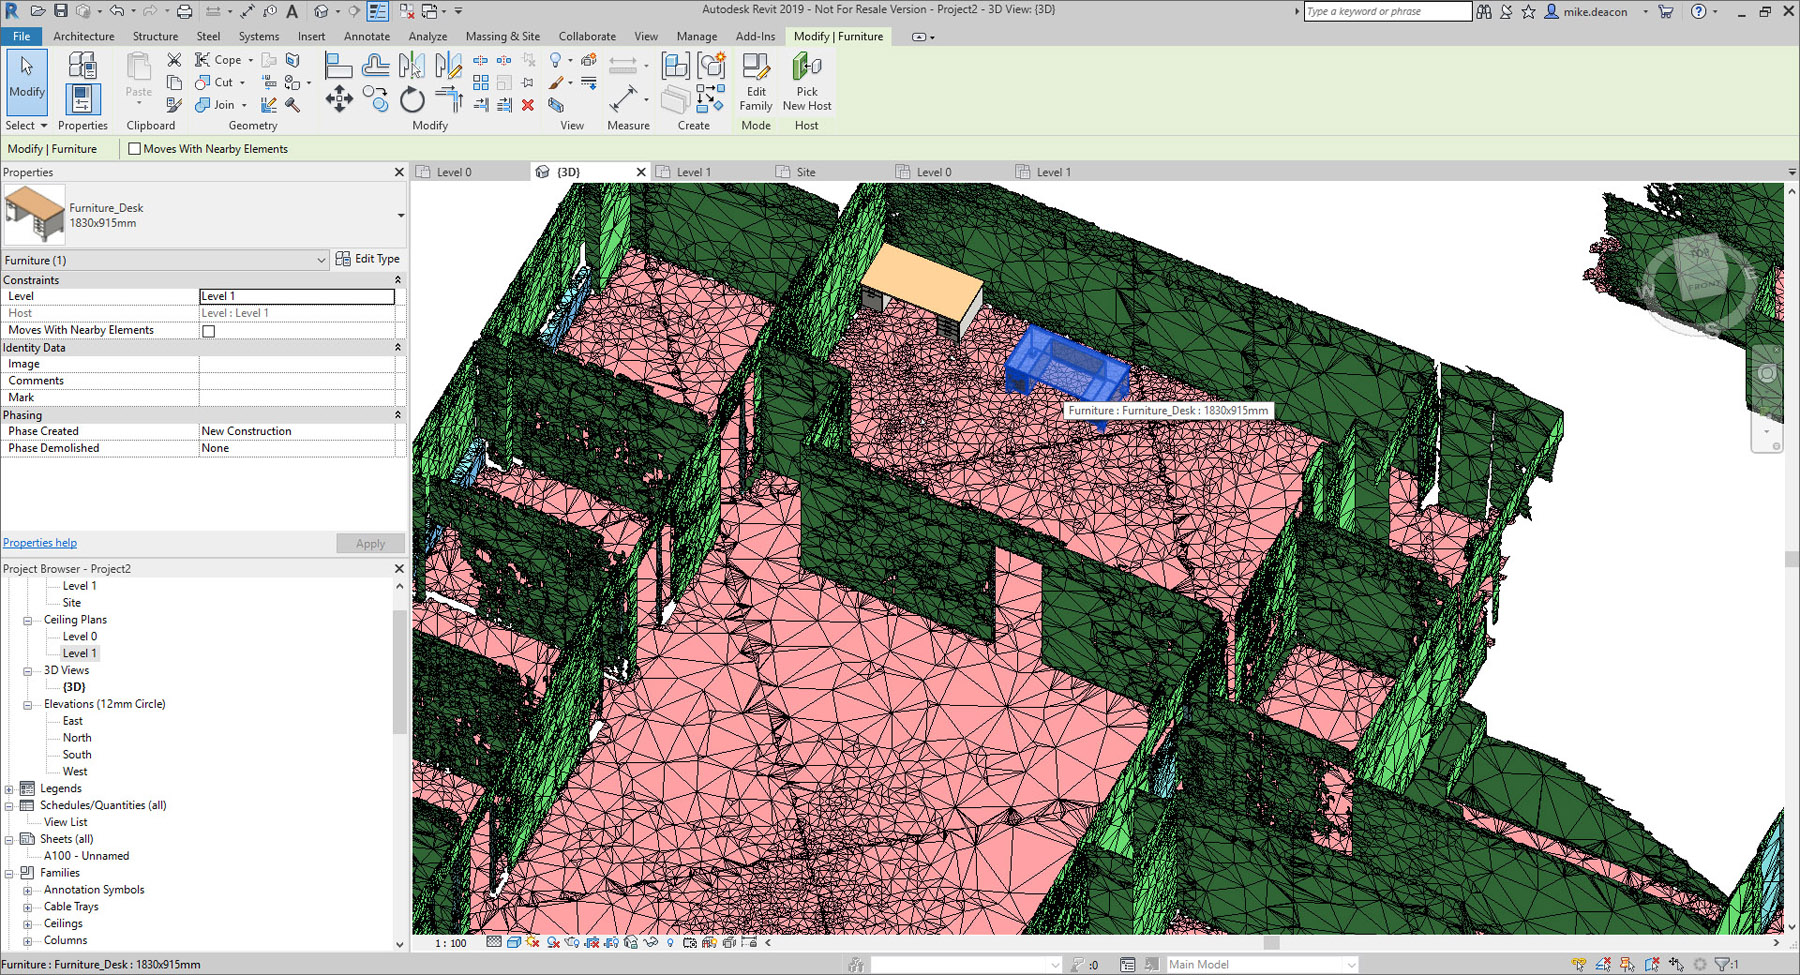Image resolution: width=1800 pixels, height=975 pixels.
Task: Activate the Move tool
Action: pos(339,99)
